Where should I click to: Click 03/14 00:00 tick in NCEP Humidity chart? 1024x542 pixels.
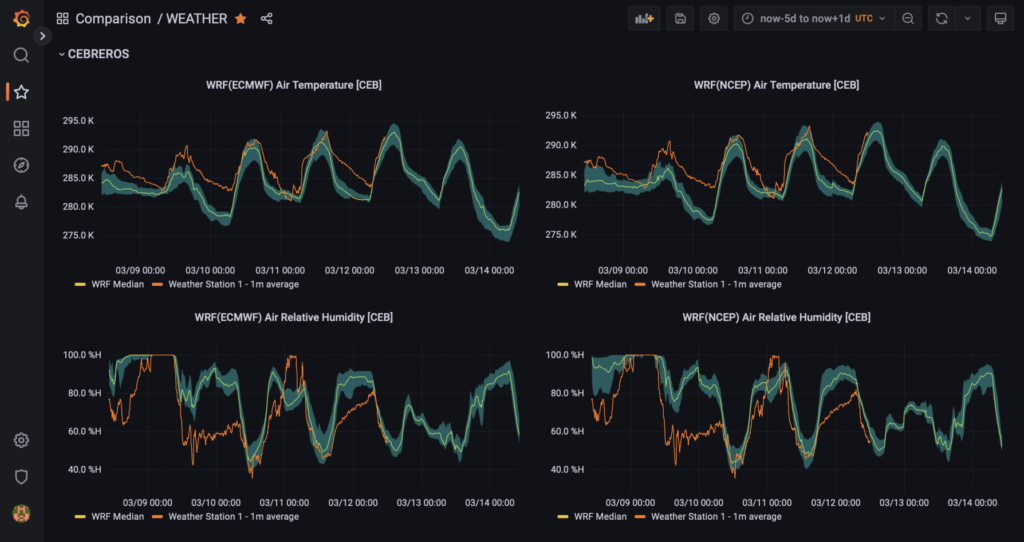[x=972, y=503]
